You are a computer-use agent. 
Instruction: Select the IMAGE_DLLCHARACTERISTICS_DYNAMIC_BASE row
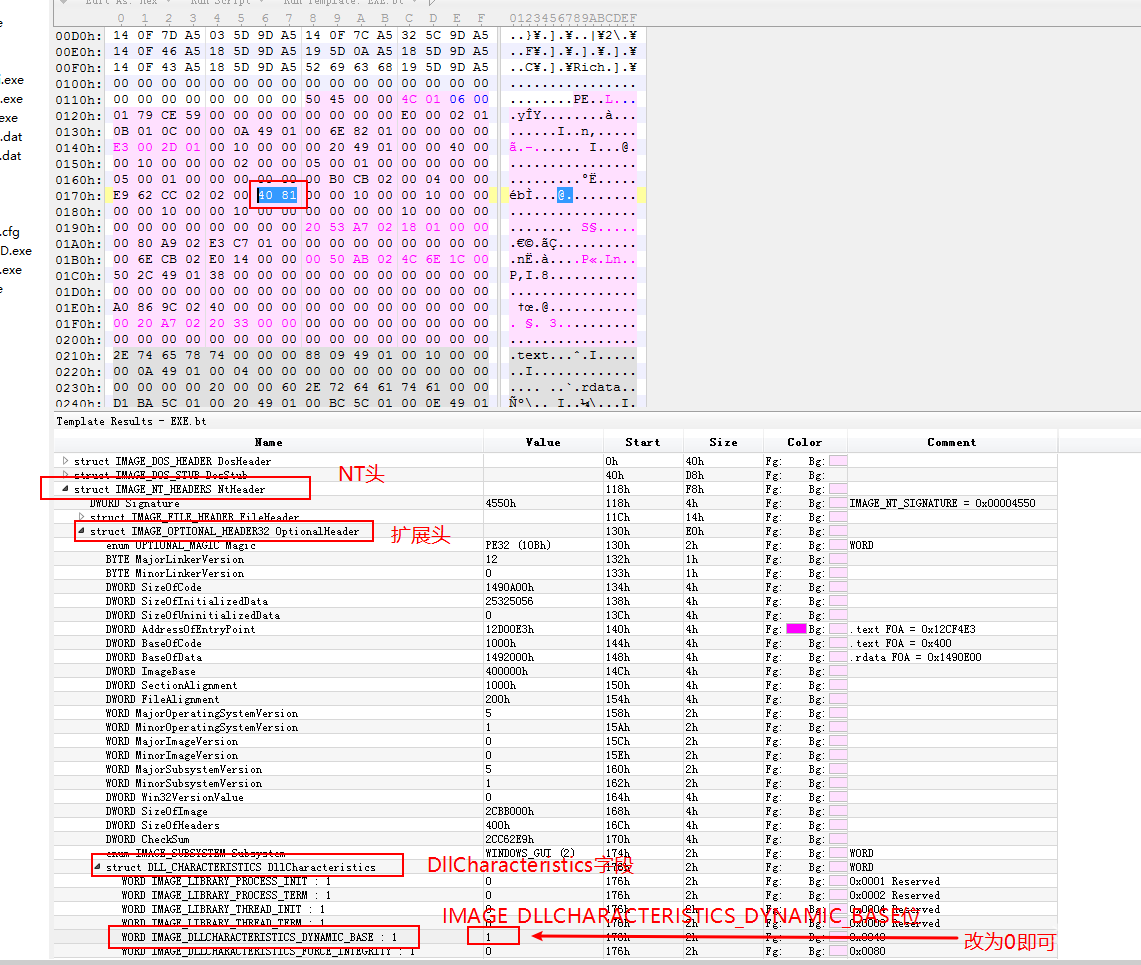point(555,937)
